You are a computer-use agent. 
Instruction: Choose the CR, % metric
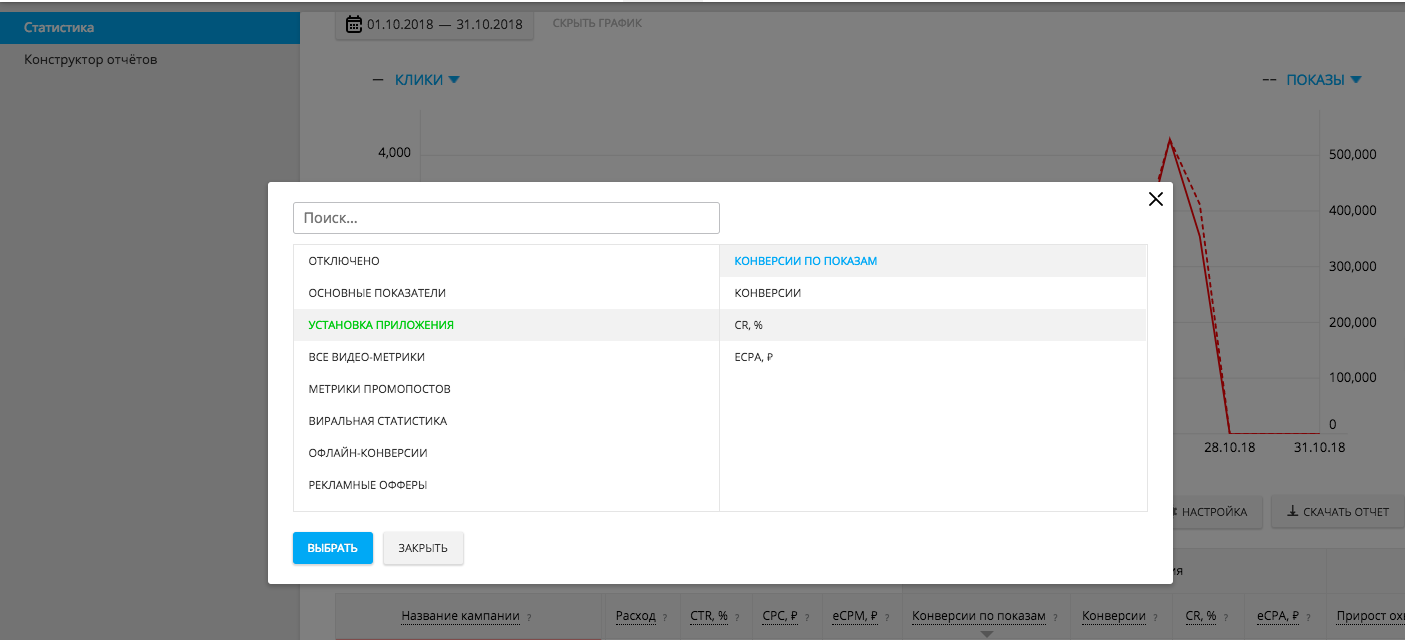[749, 325]
